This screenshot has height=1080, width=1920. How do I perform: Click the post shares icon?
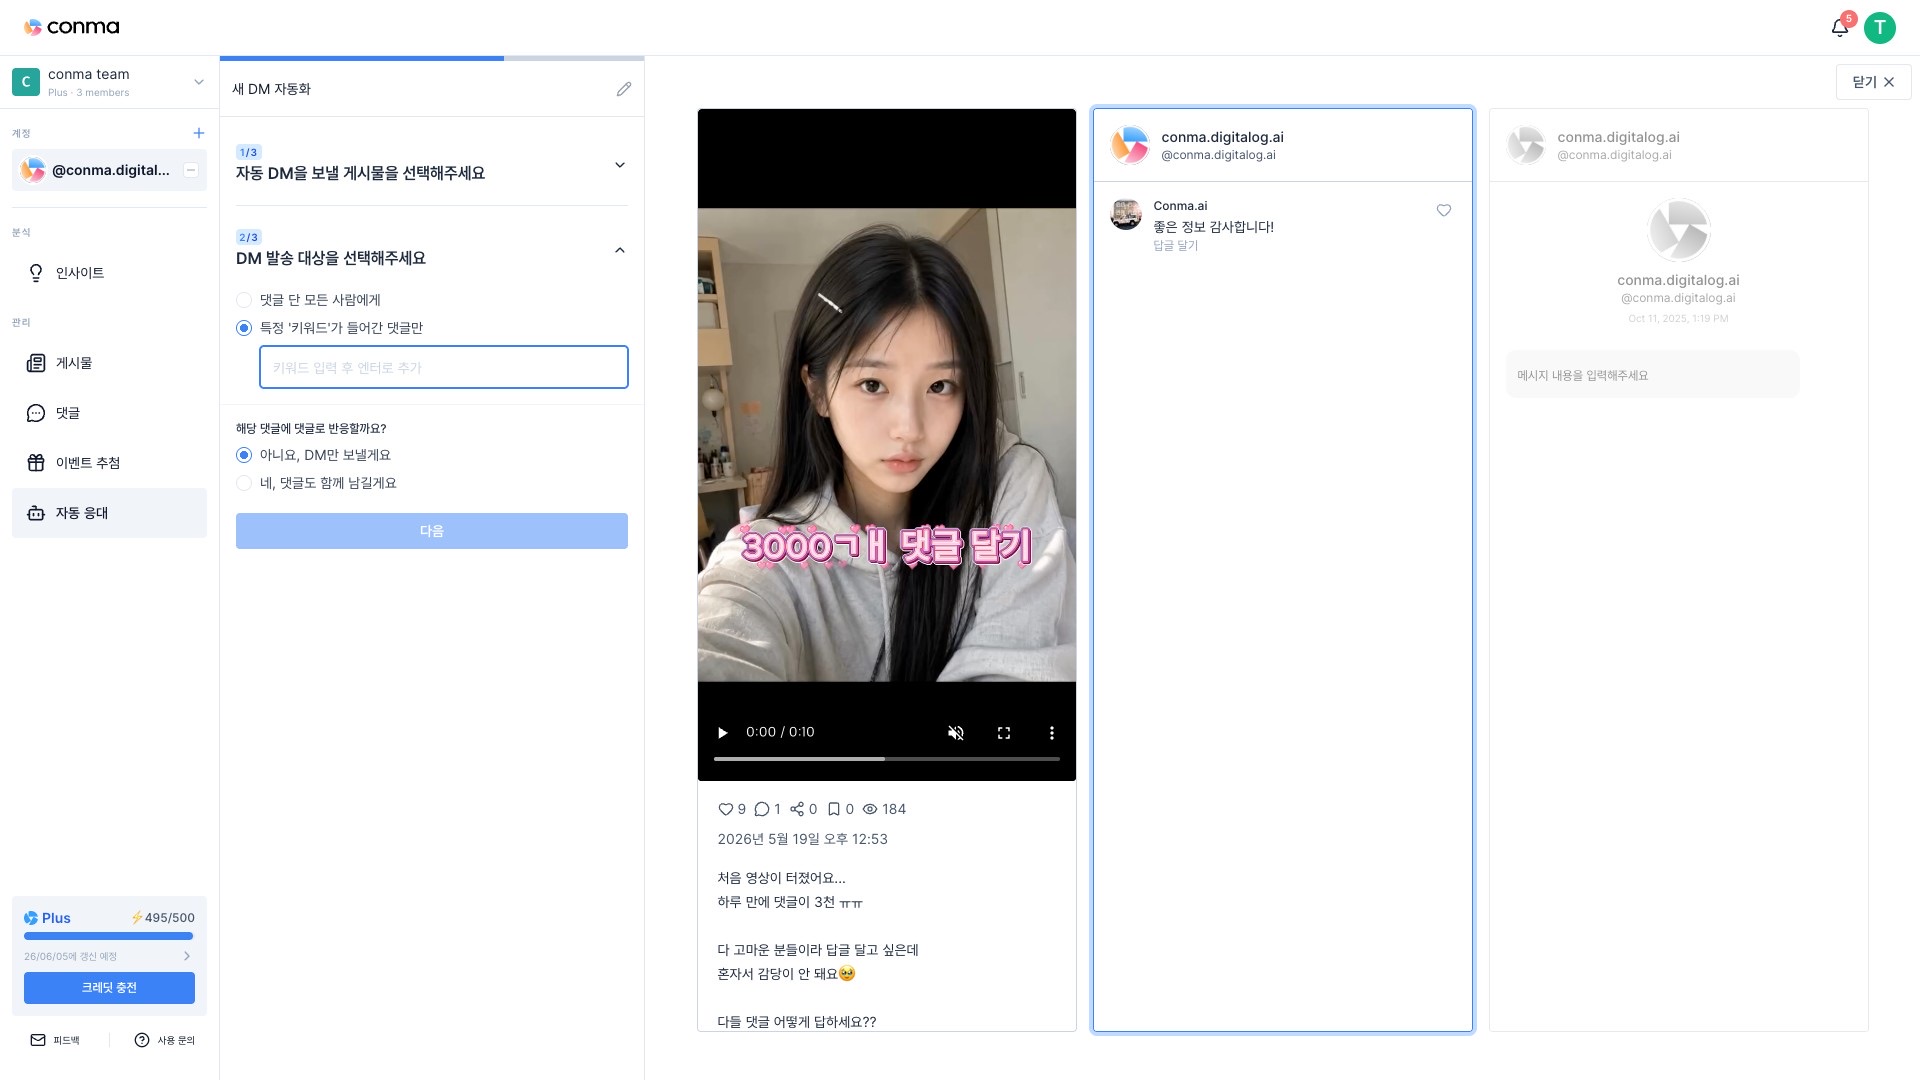click(797, 809)
